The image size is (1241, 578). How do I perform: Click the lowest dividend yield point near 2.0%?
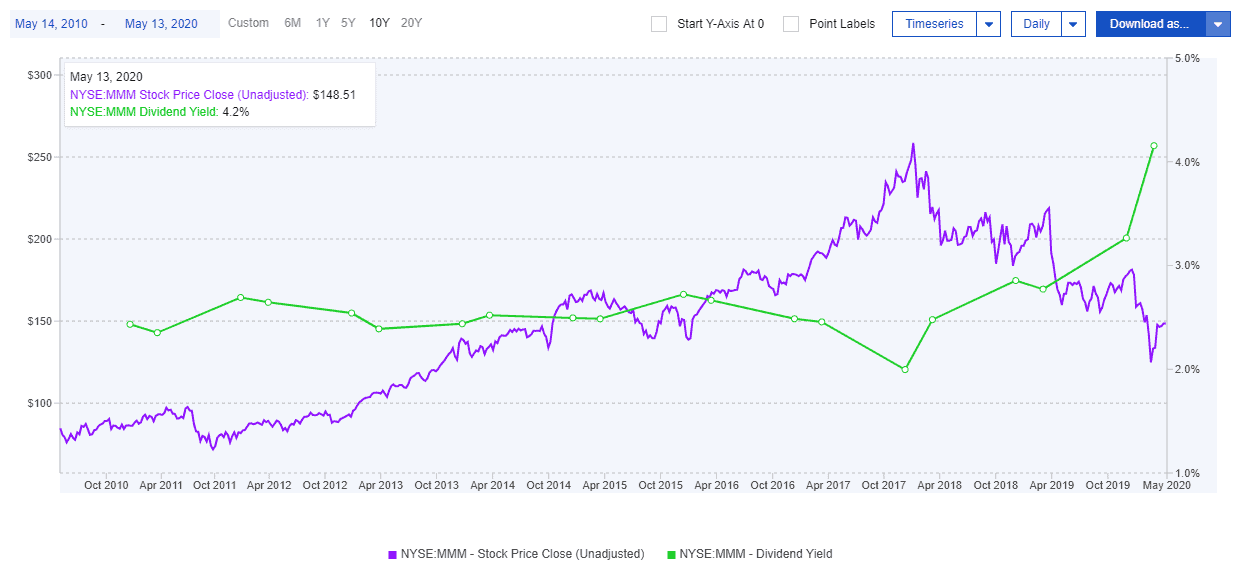point(905,370)
